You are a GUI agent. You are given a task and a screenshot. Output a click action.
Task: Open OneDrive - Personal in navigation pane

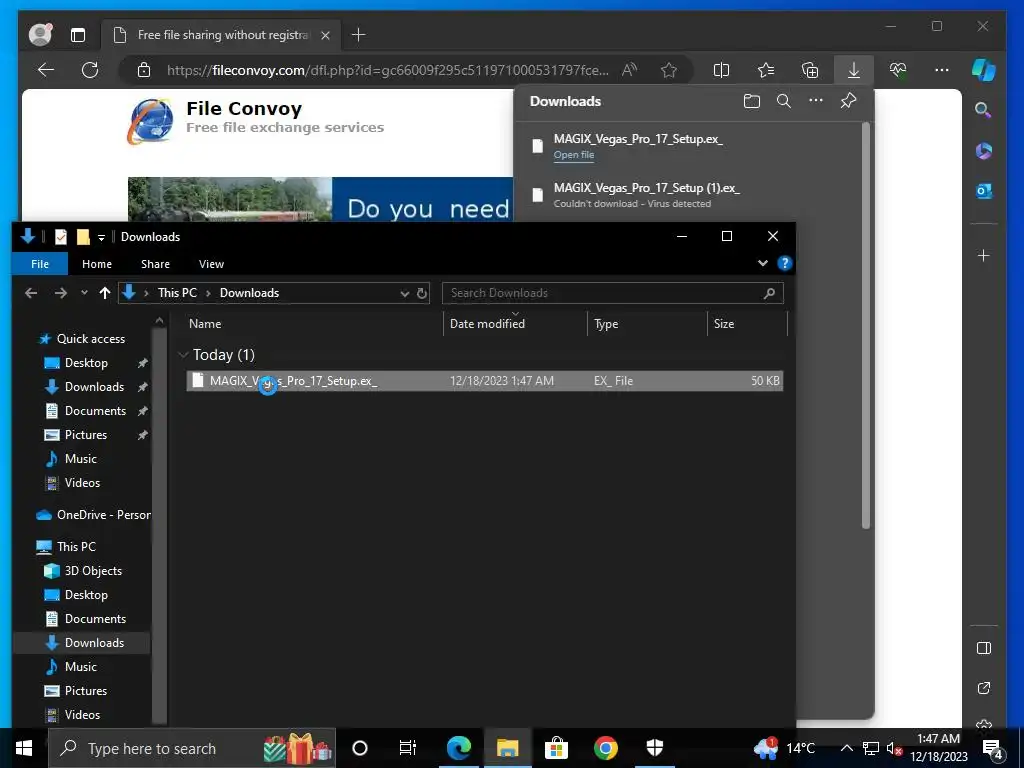click(x=93, y=515)
